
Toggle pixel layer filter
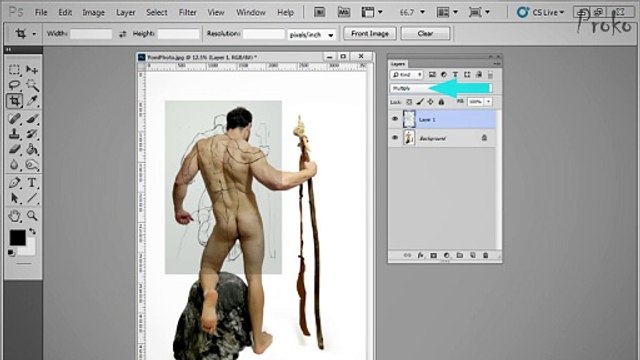[432, 75]
